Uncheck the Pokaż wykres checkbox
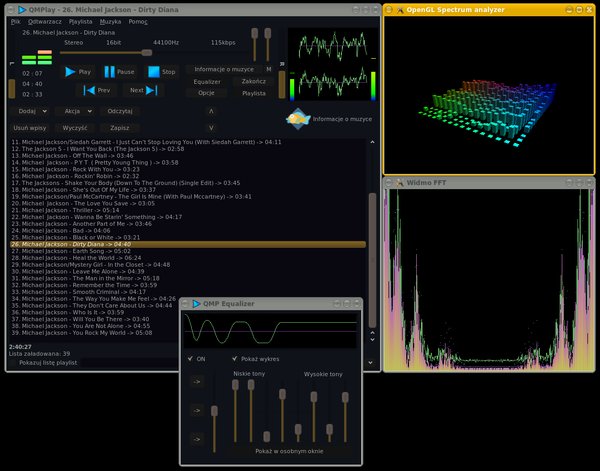 click(236, 358)
